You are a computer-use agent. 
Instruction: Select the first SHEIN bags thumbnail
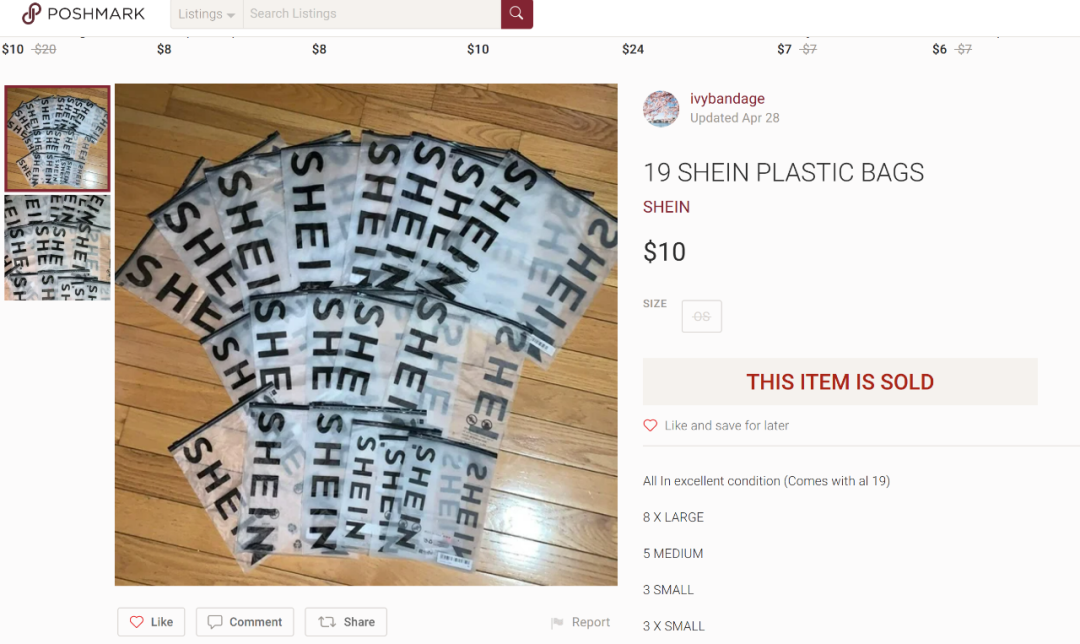[x=57, y=138]
